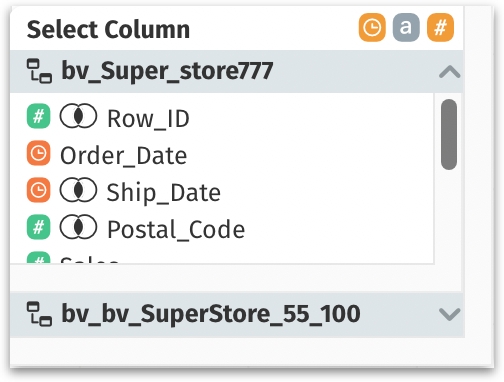Click the join circles icon beside Row_ID
The image size is (504, 382).
[78, 116]
